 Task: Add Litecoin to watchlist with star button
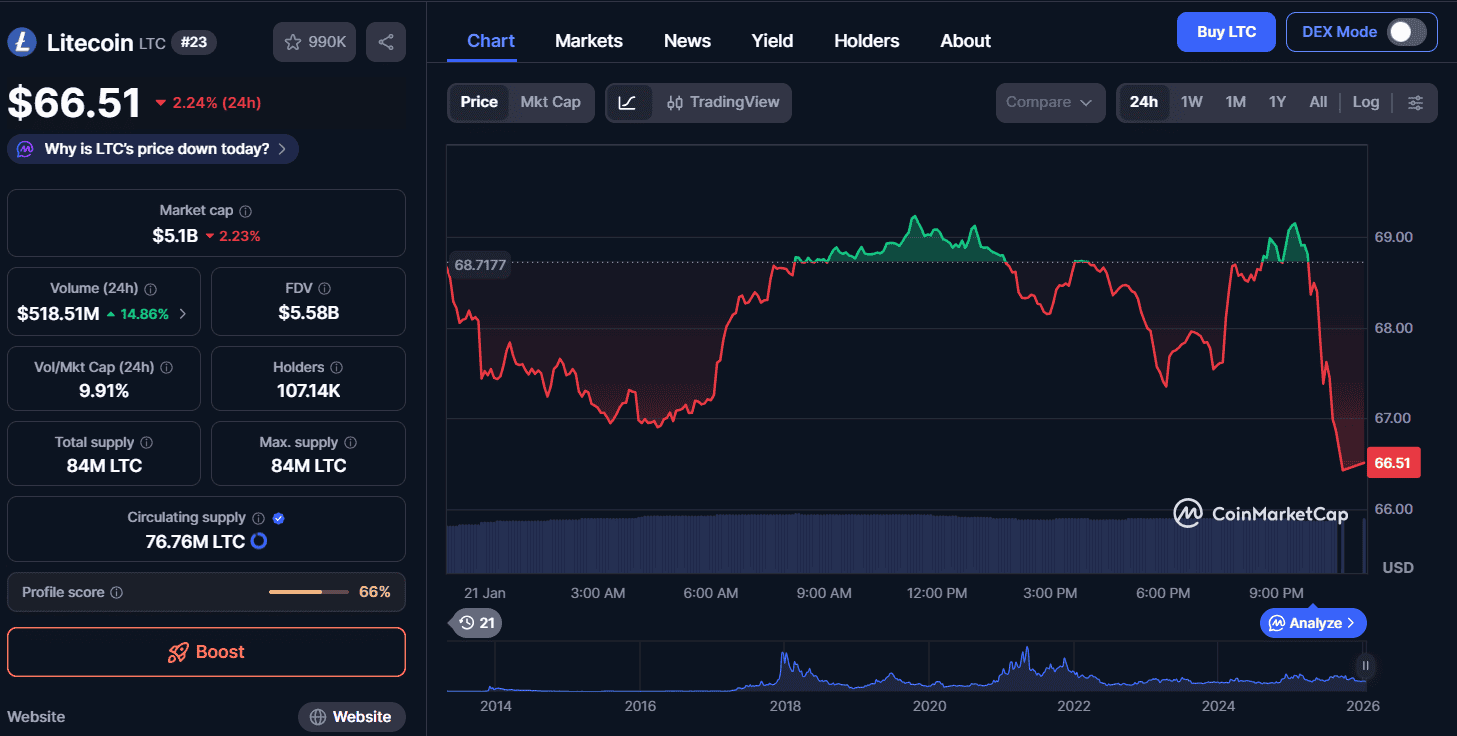pyautogui.click(x=314, y=42)
